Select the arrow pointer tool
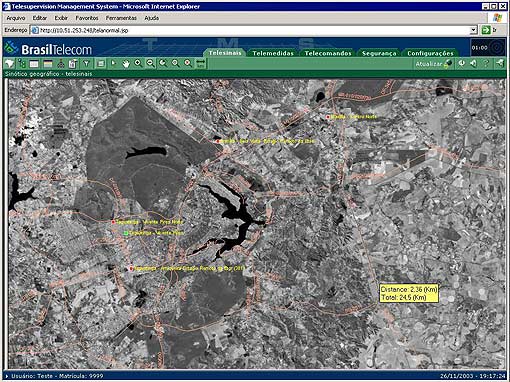This screenshot has width=510, height=382. [x=113, y=63]
